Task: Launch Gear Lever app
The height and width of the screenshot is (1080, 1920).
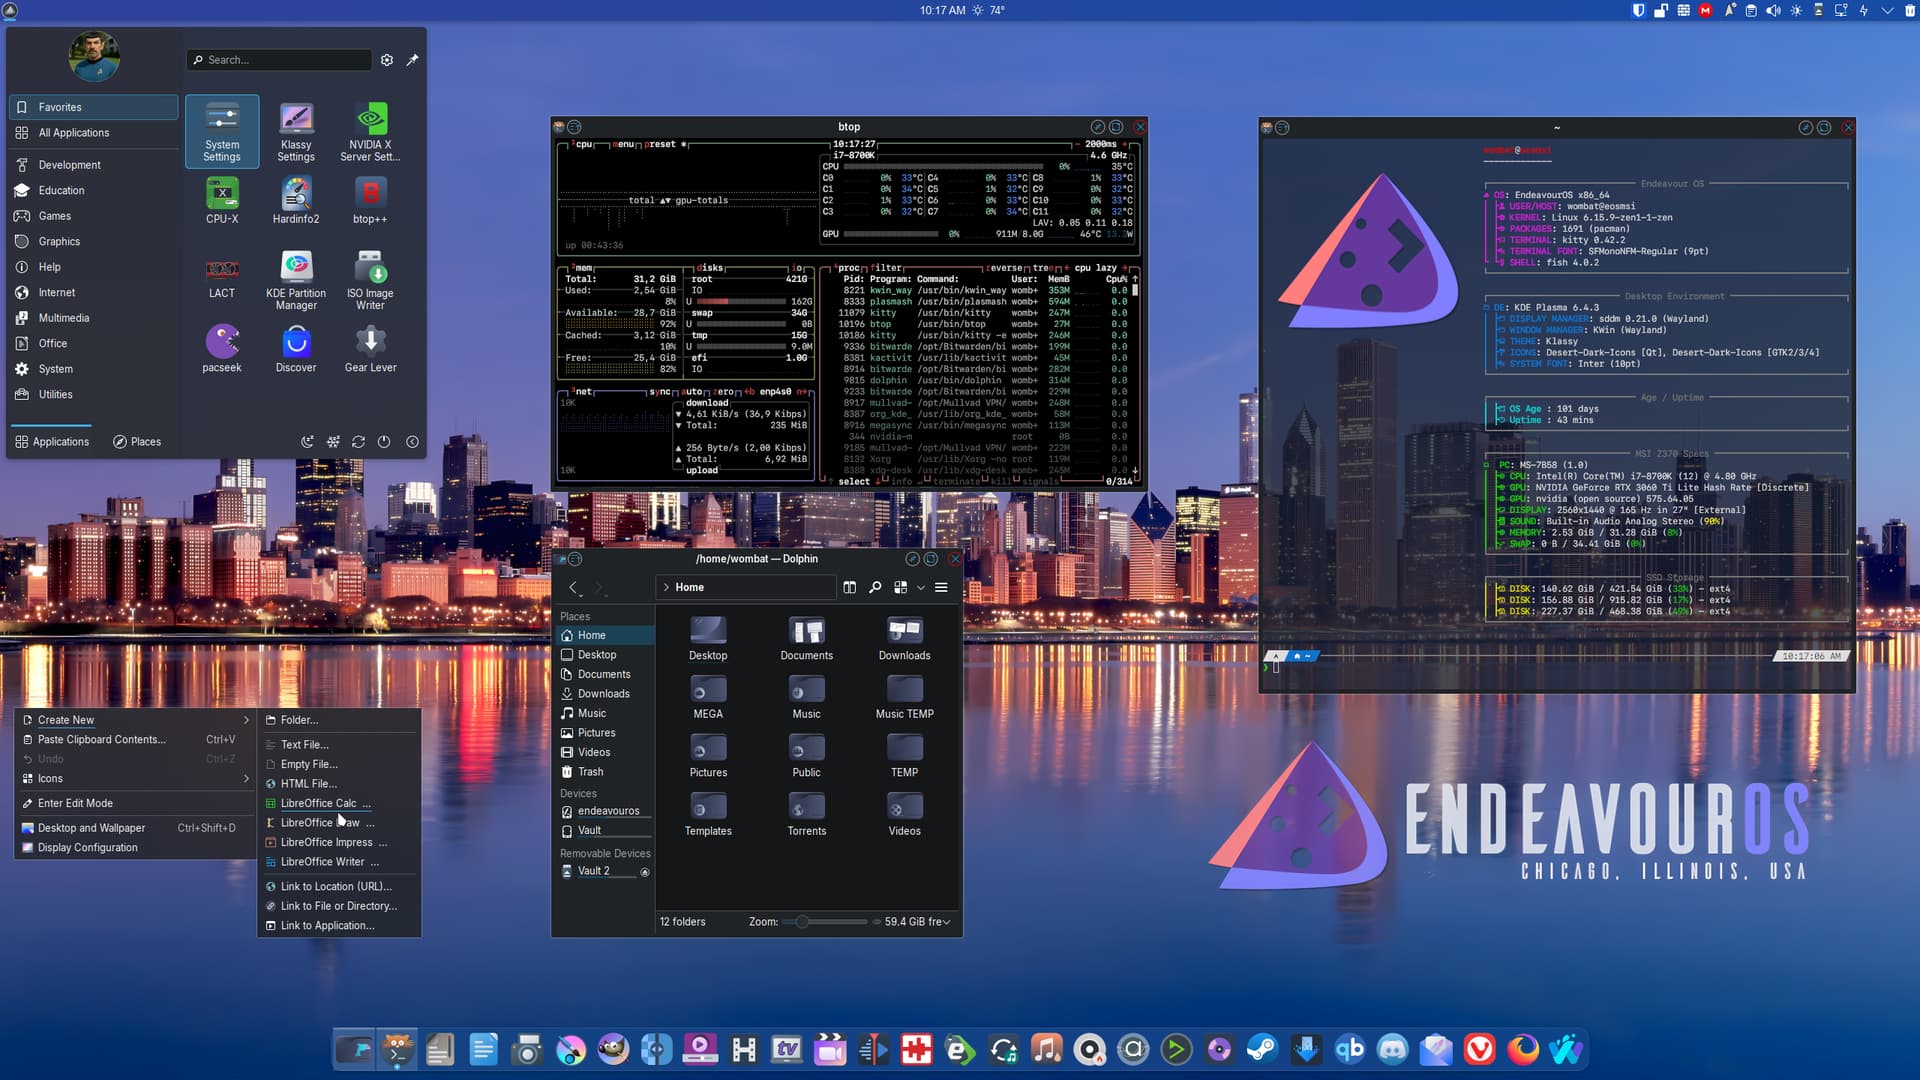Action: tap(370, 348)
